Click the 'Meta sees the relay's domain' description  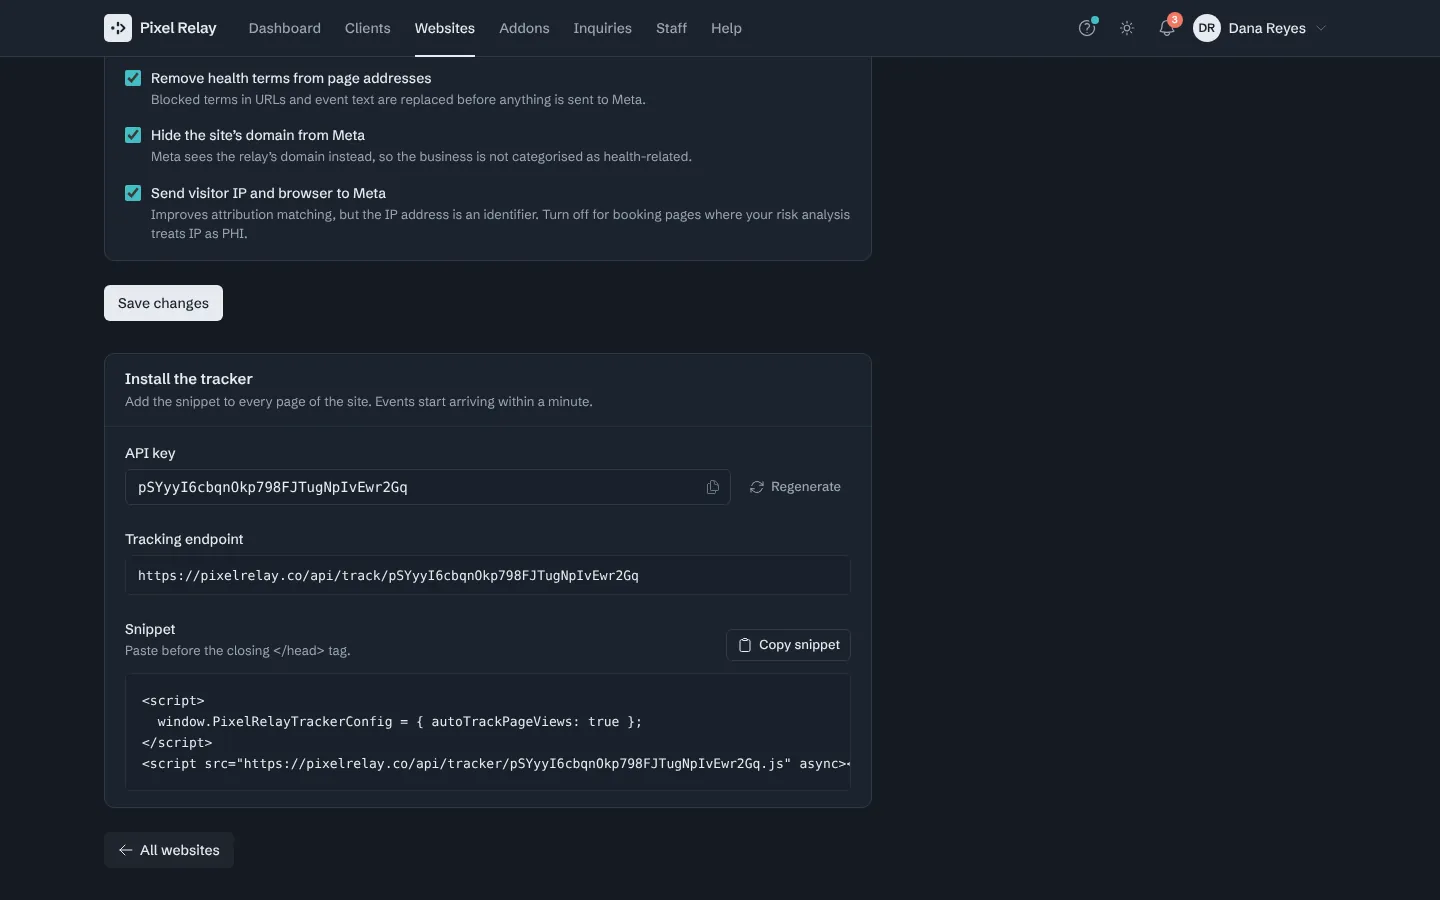click(x=421, y=157)
